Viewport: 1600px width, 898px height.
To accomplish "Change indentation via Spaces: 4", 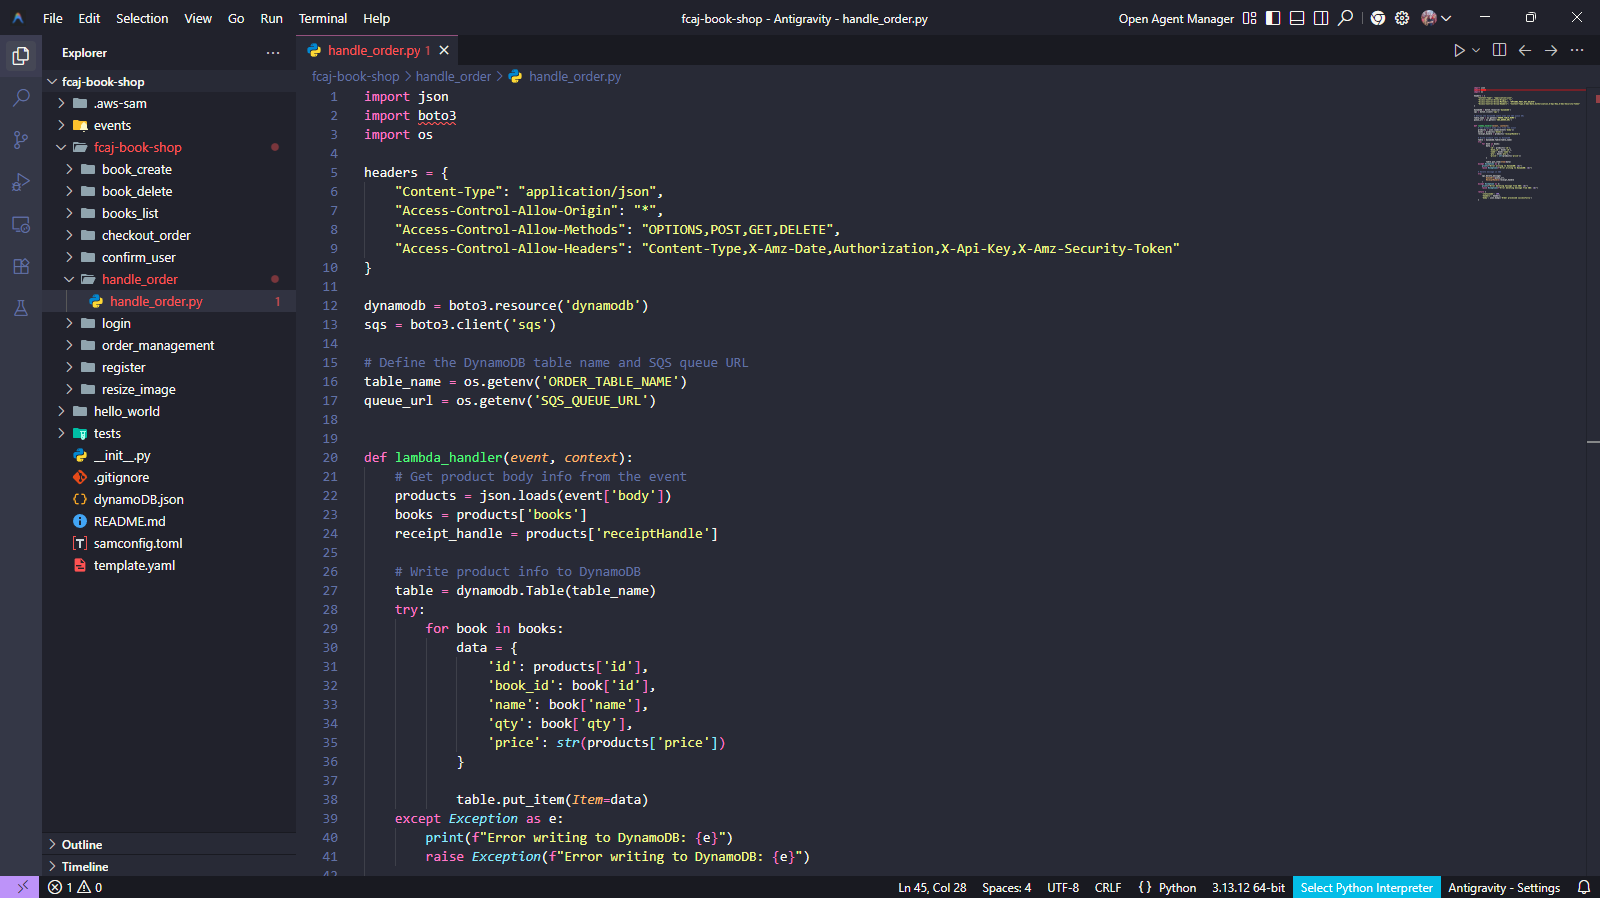I will (x=1006, y=887).
